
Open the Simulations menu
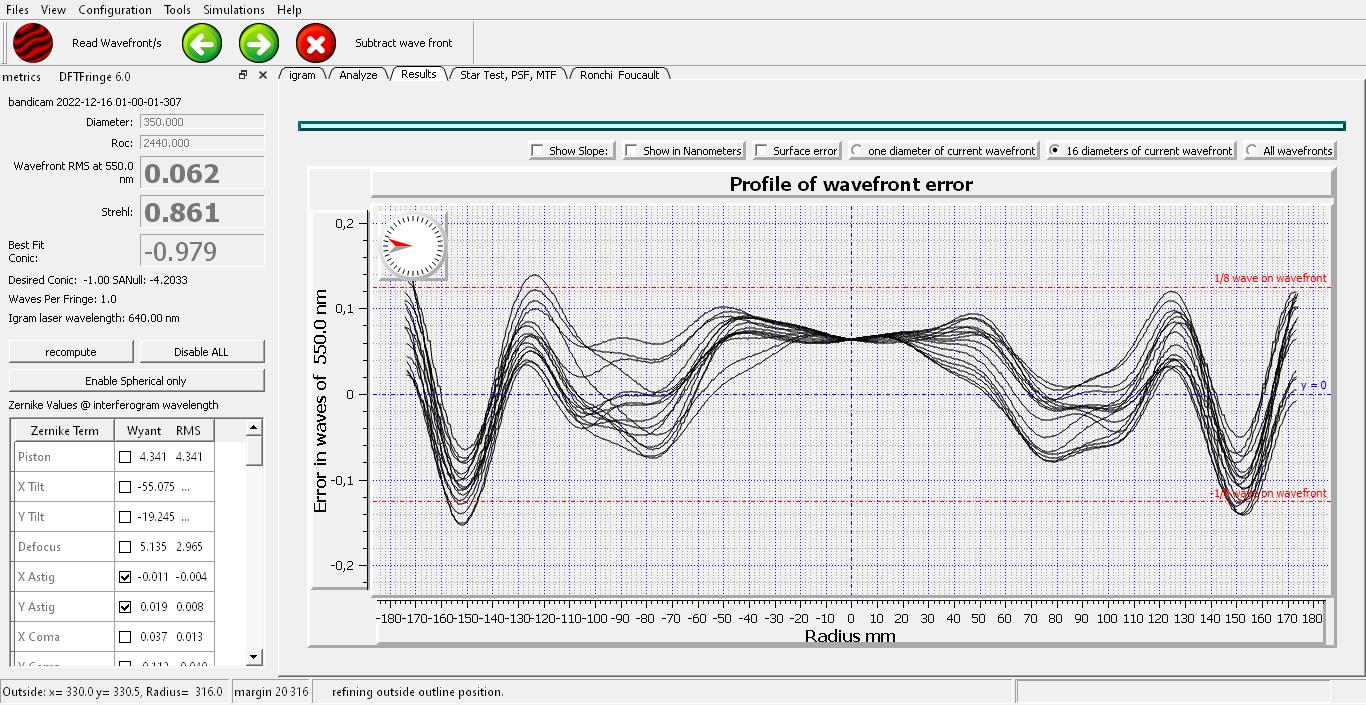click(234, 9)
